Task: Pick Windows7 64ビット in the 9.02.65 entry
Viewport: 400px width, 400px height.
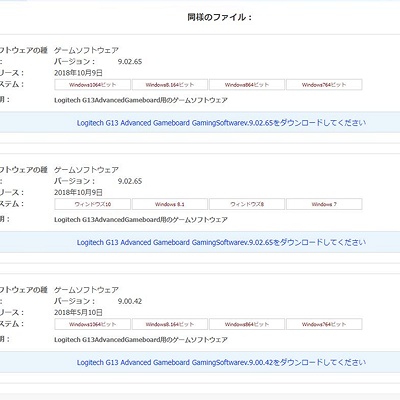Action: 324,85
